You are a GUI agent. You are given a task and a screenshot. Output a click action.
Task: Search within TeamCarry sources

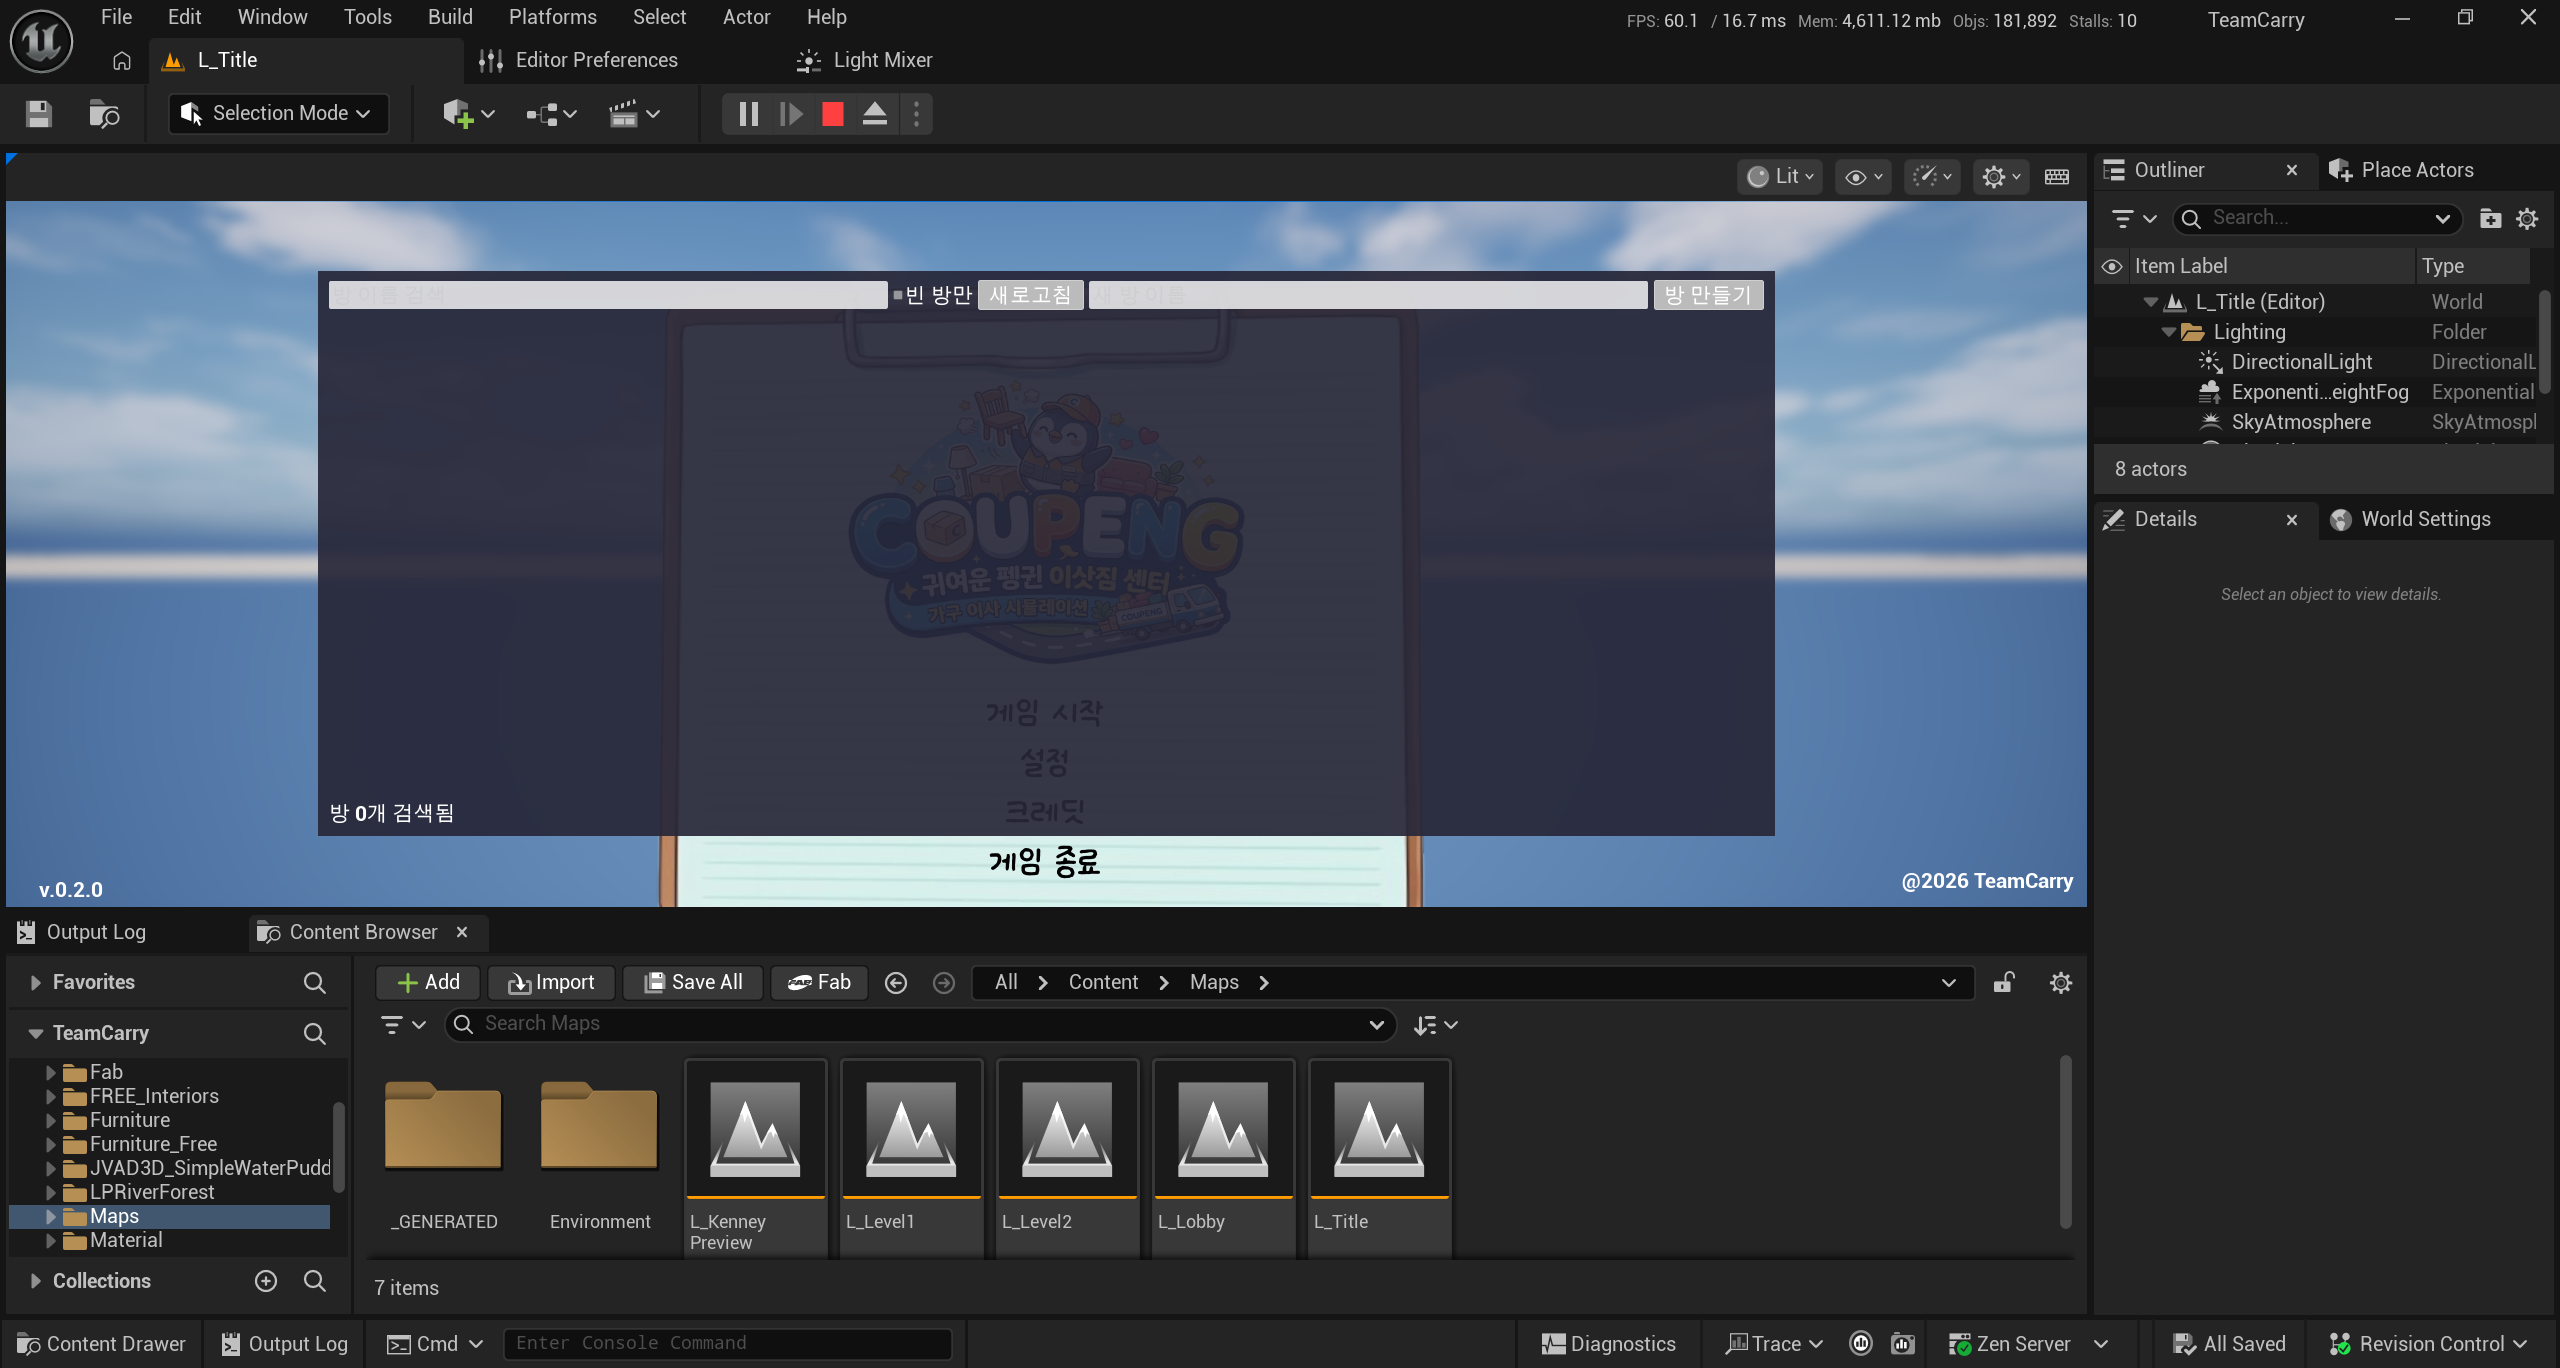(x=314, y=1034)
